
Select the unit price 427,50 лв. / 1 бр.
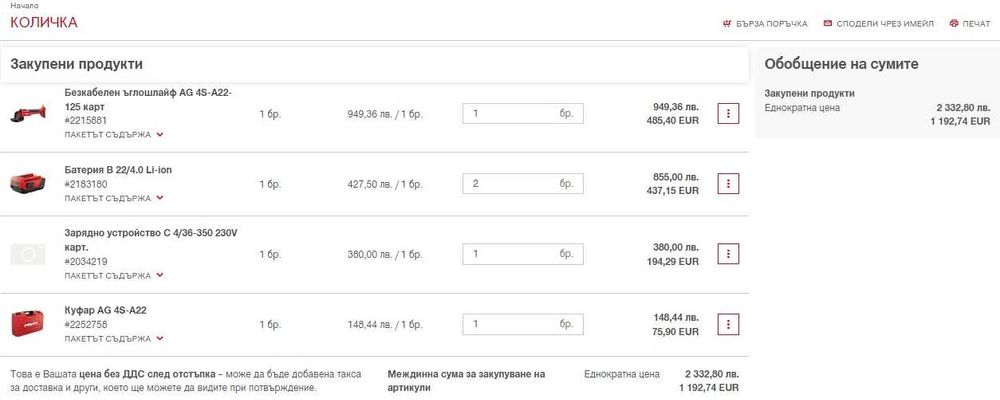(385, 184)
